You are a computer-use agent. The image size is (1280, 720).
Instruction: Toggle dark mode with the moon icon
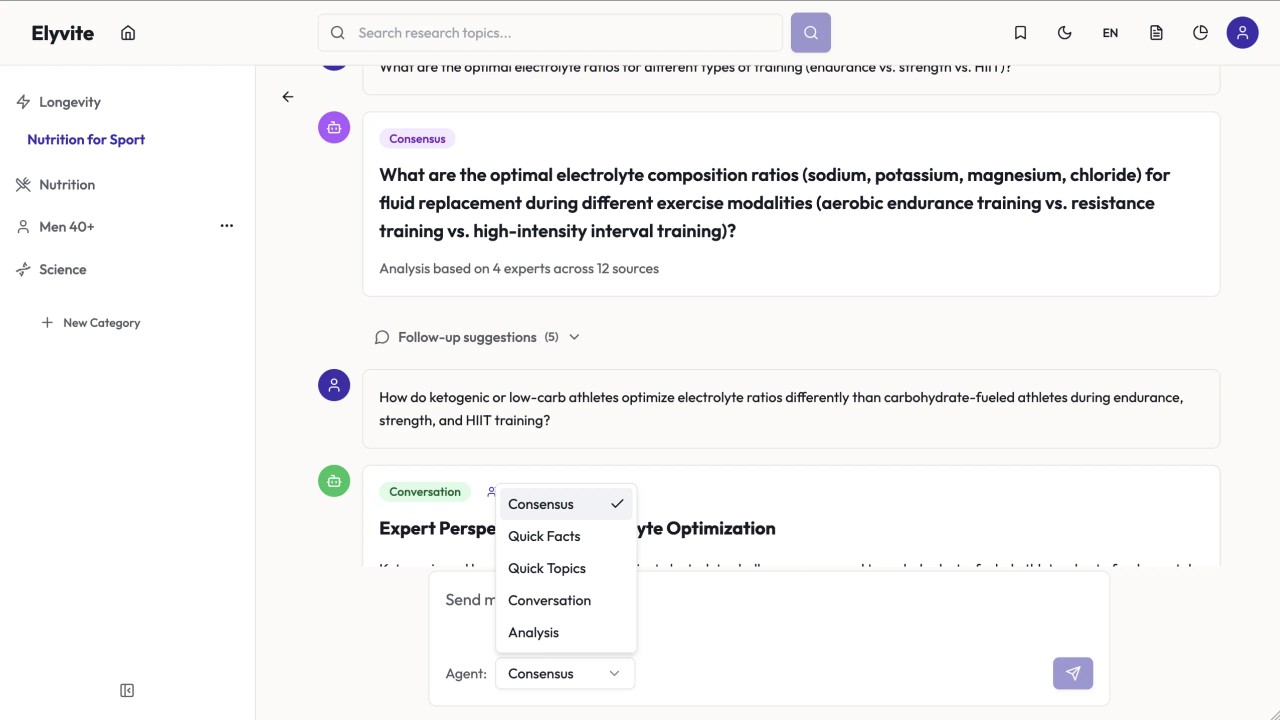(x=1064, y=33)
